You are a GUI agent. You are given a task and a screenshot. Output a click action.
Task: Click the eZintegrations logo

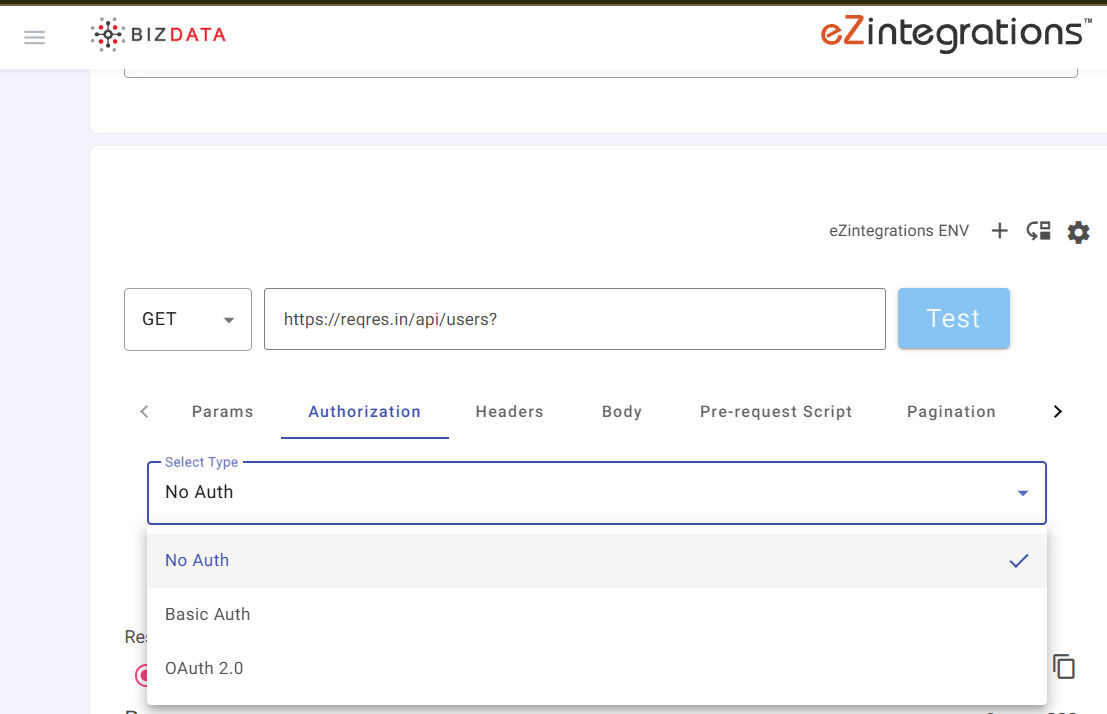click(x=954, y=33)
